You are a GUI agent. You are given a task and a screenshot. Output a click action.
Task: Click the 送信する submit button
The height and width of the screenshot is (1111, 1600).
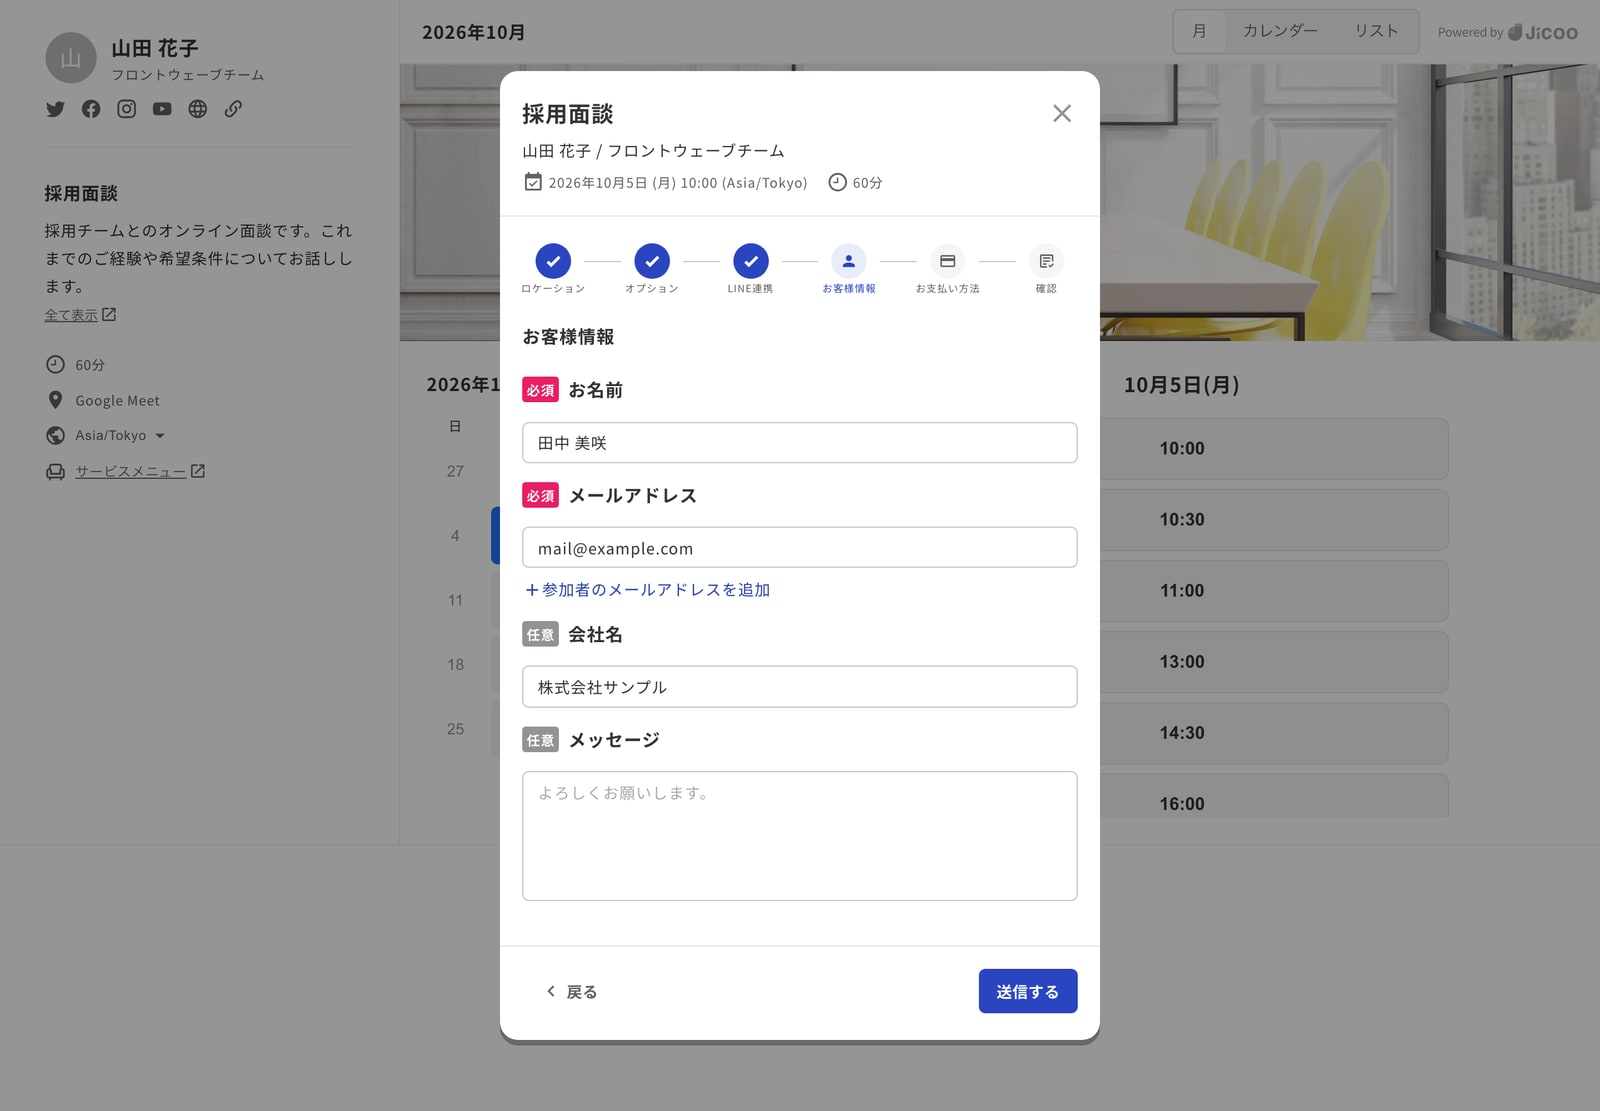(x=1028, y=991)
